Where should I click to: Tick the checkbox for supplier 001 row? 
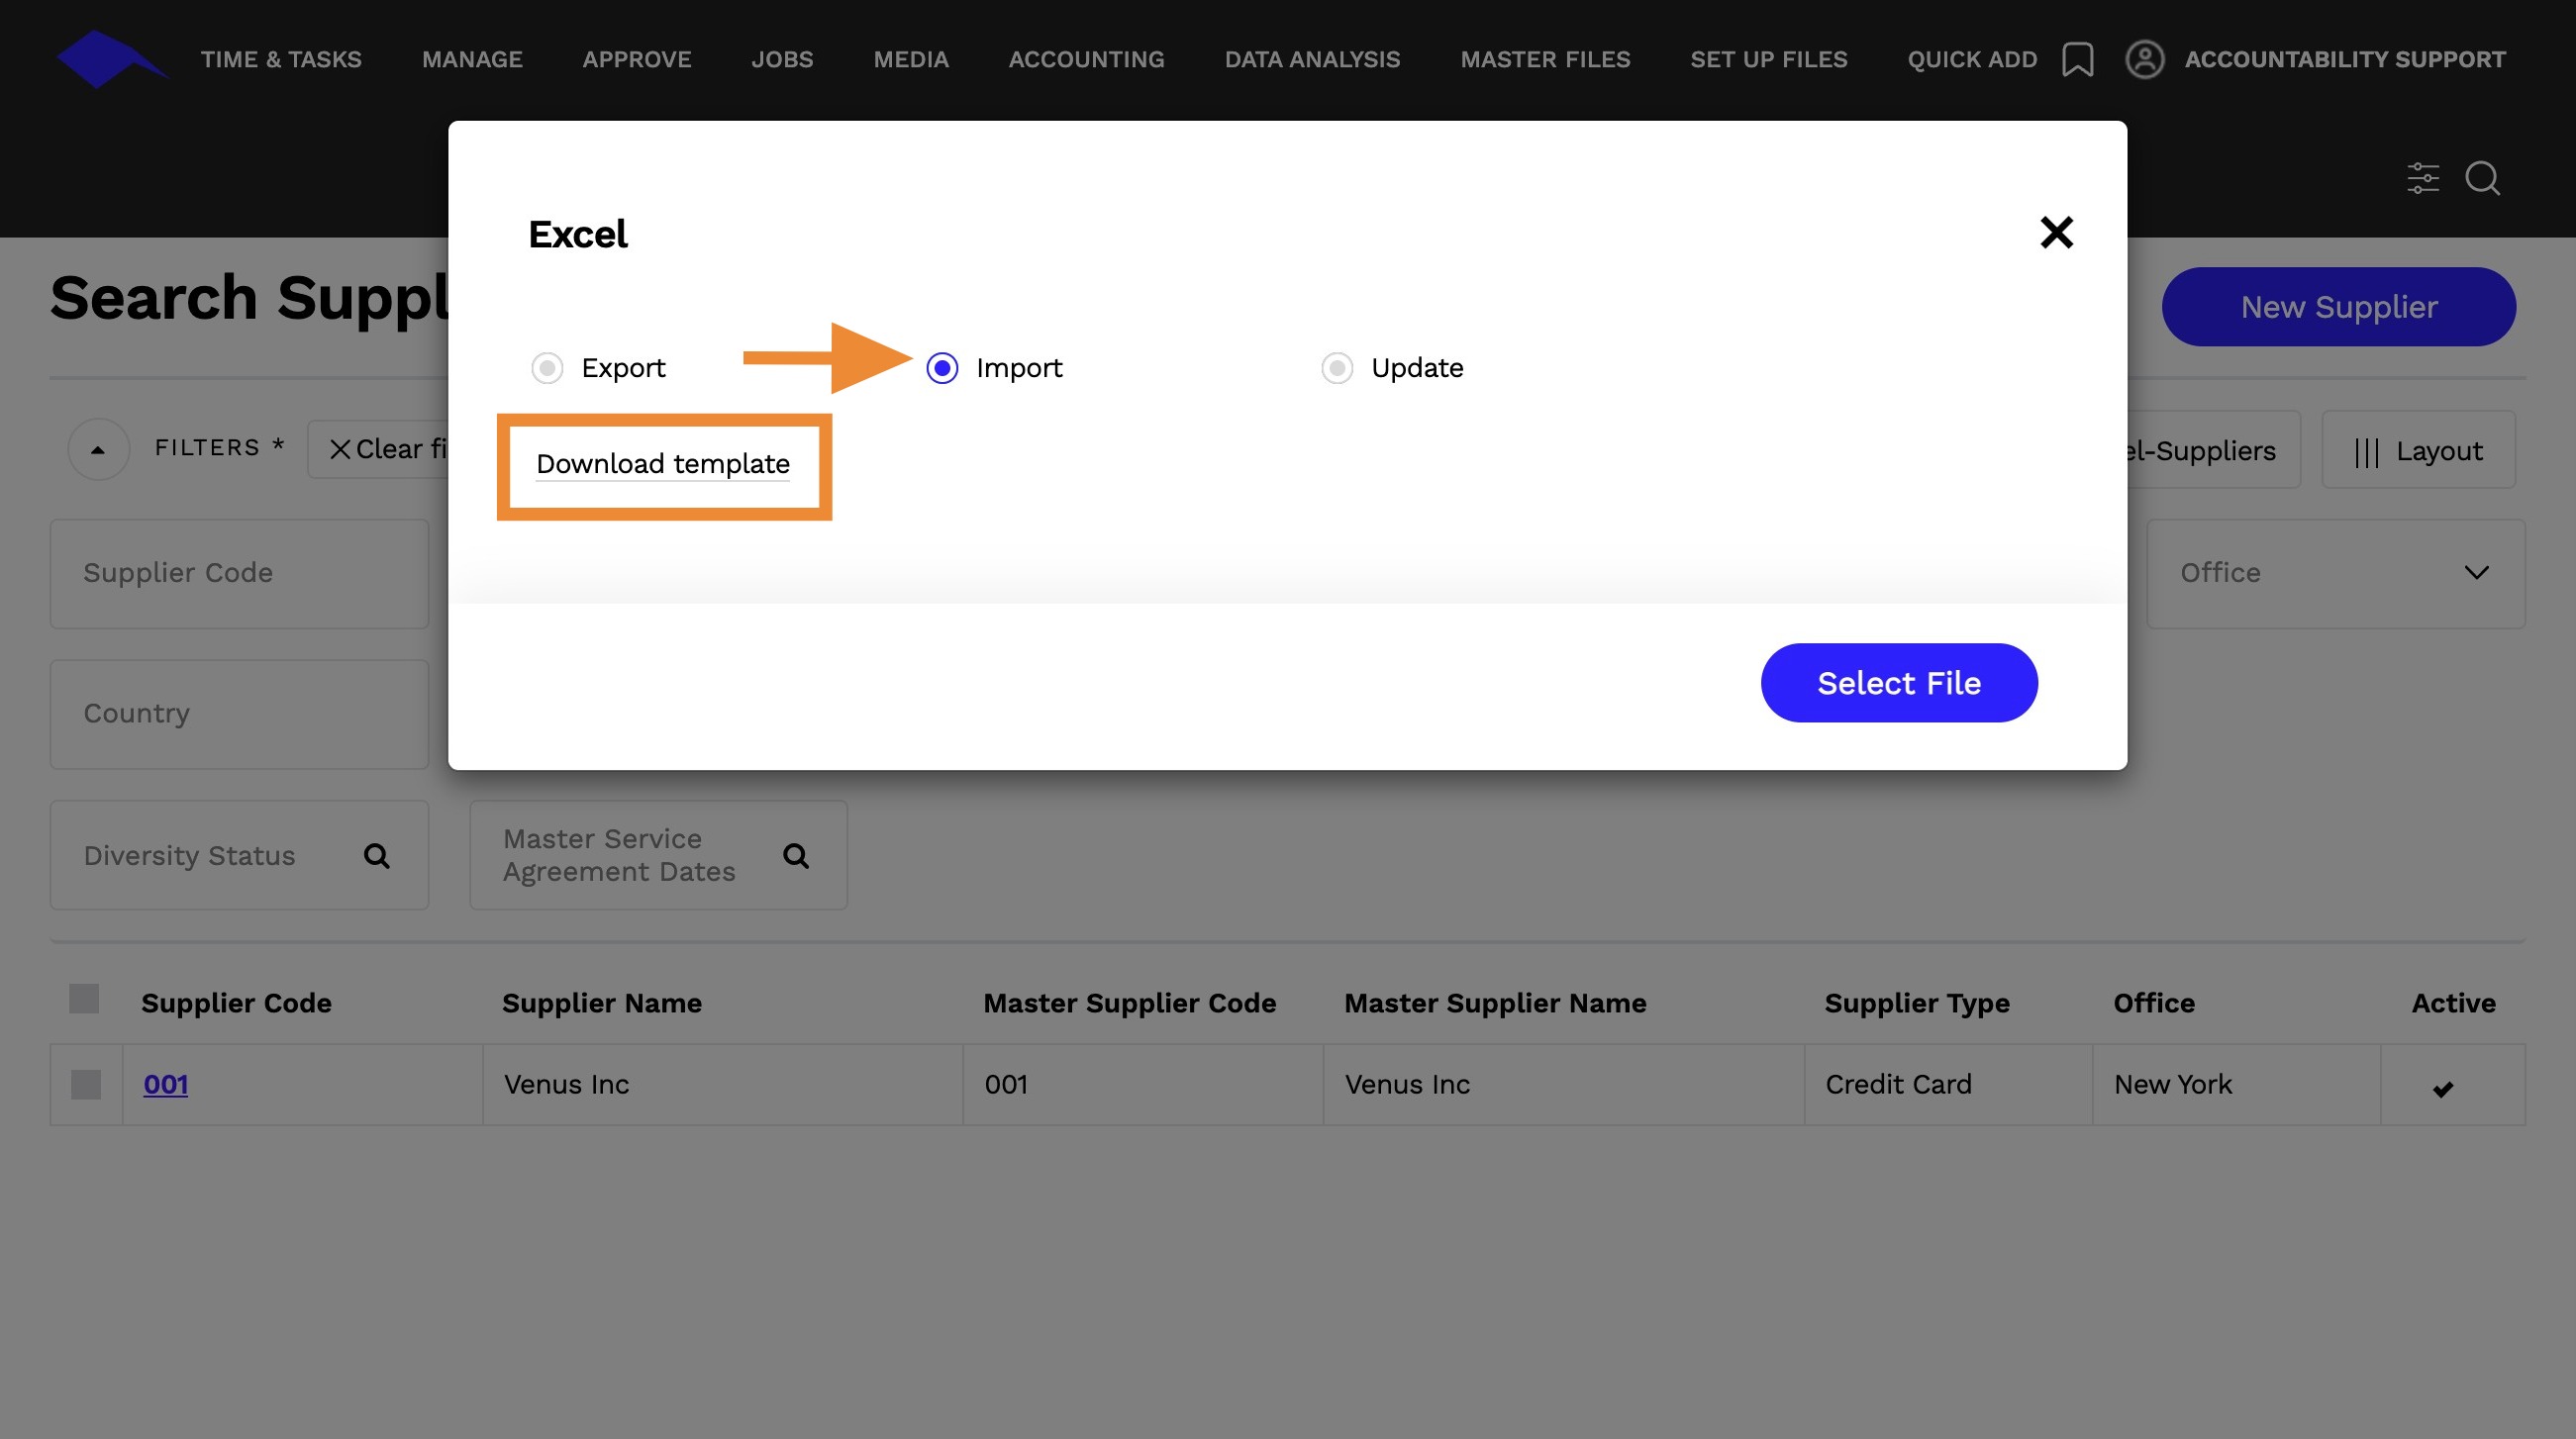86,1085
